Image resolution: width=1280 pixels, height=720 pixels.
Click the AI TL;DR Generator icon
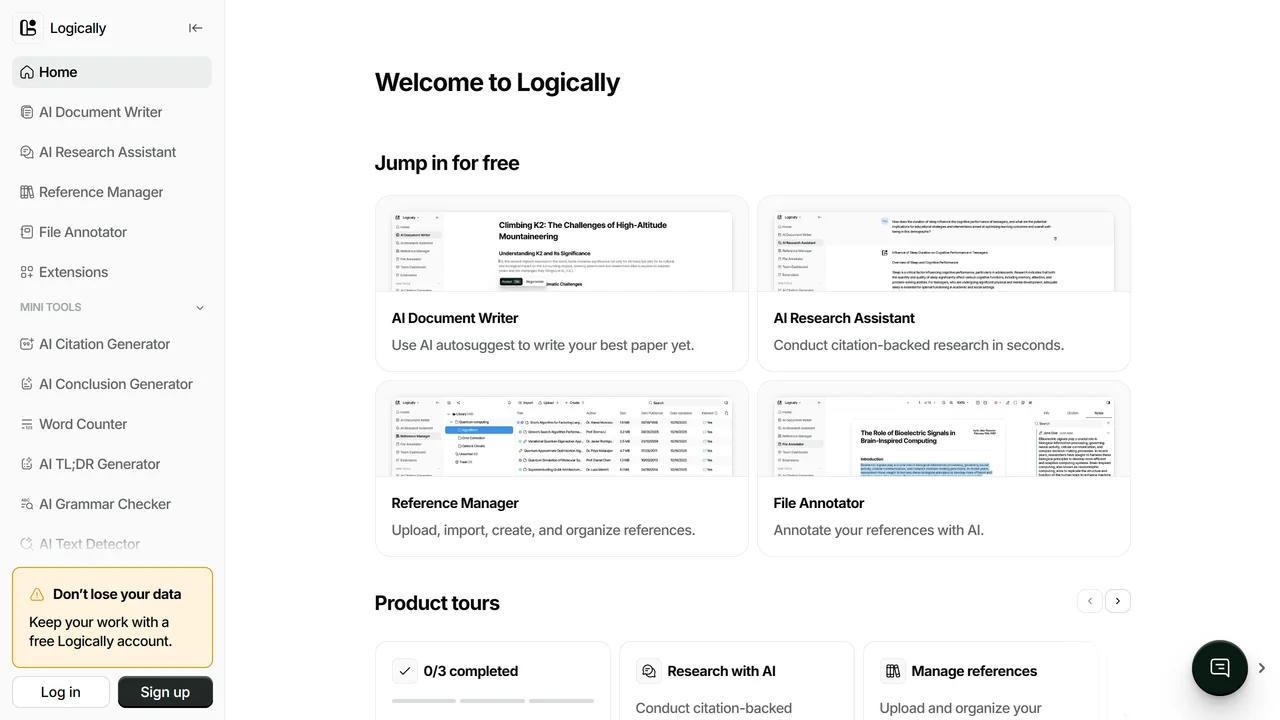click(27, 464)
